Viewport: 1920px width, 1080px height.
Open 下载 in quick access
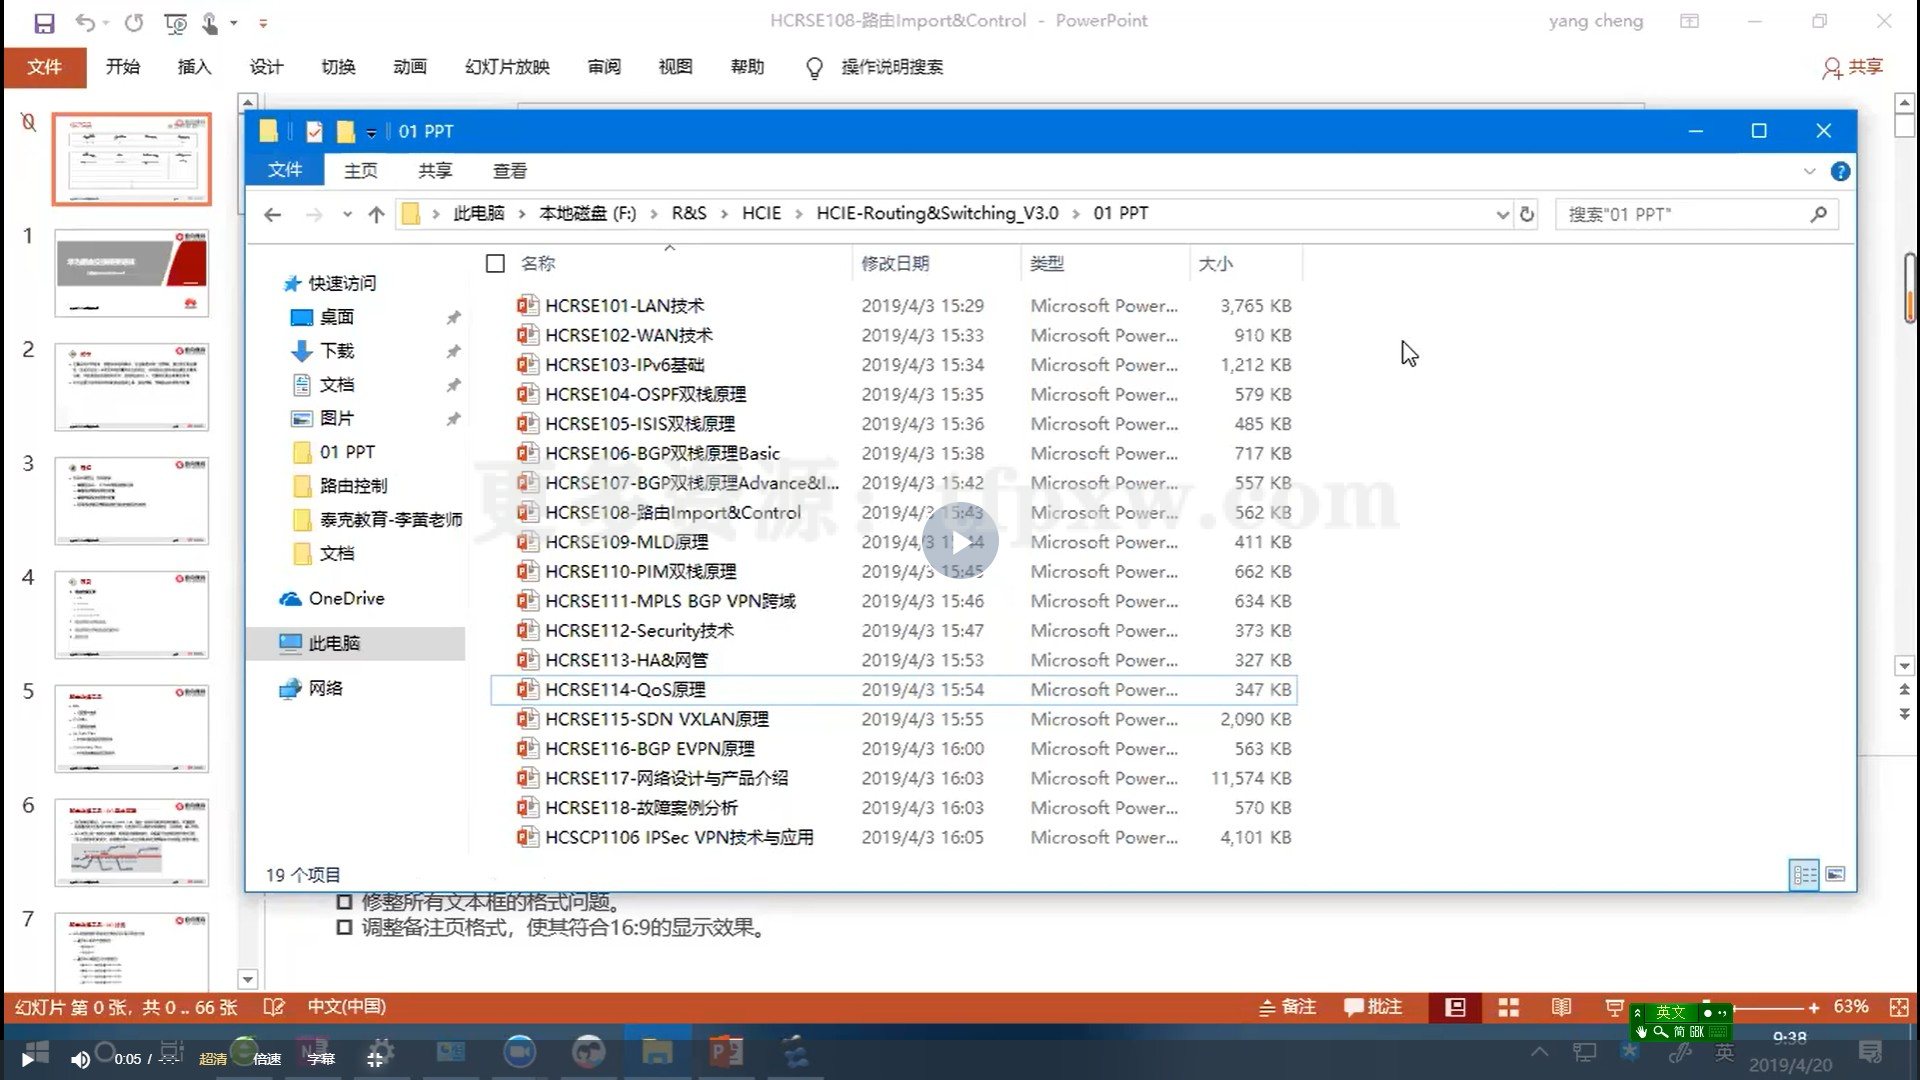pyautogui.click(x=337, y=351)
